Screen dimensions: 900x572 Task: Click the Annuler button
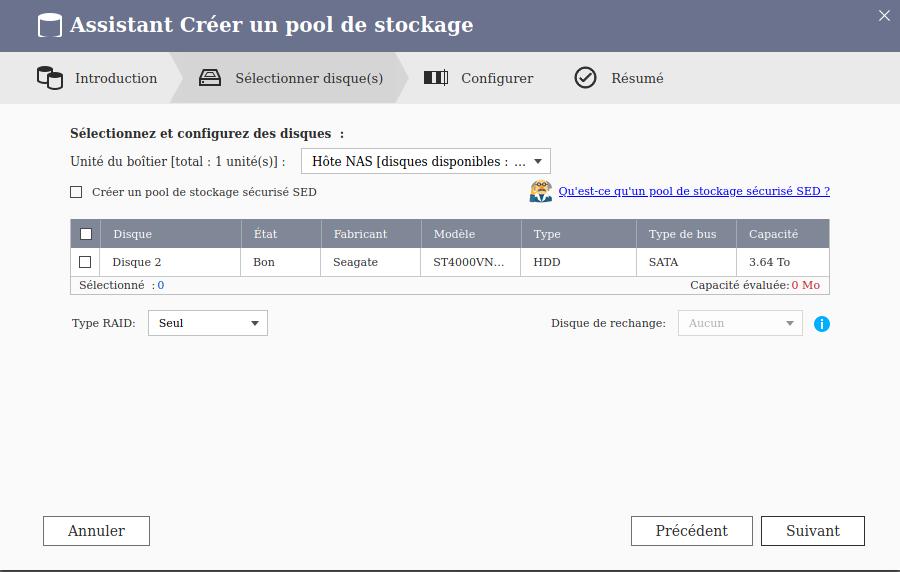click(x=96, y=531)
